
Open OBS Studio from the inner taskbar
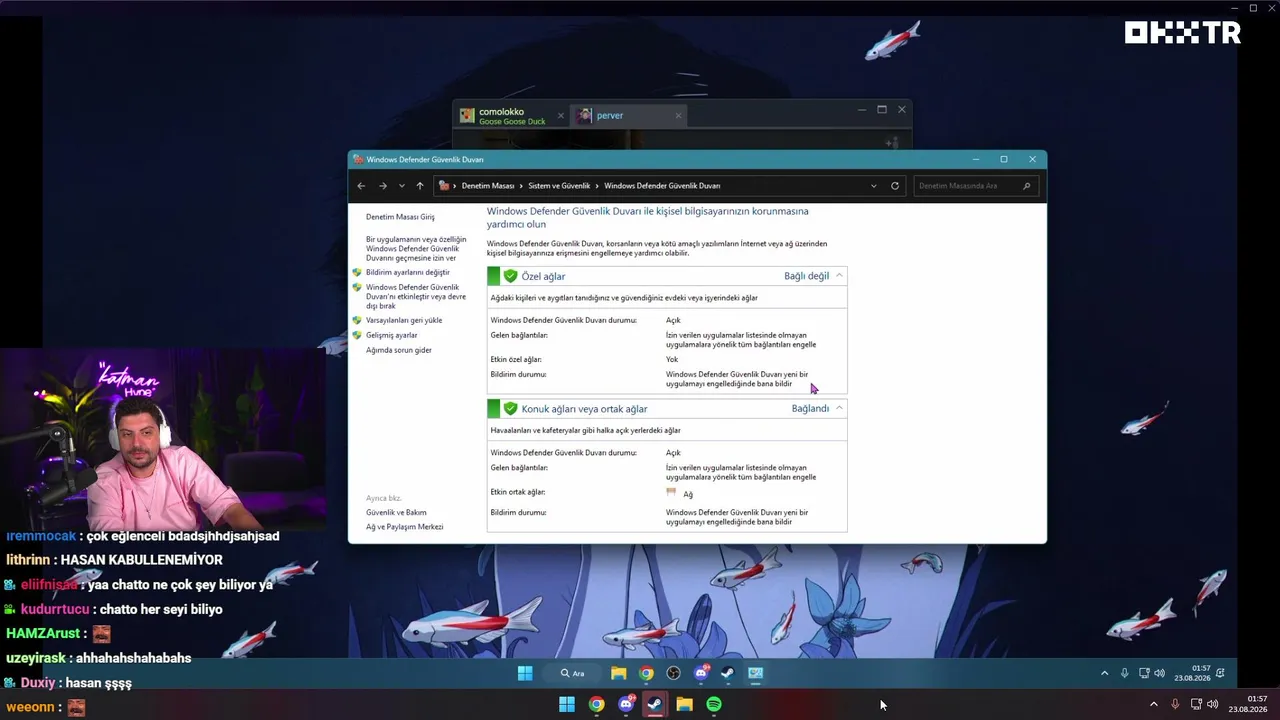click(x=674, y=673)
